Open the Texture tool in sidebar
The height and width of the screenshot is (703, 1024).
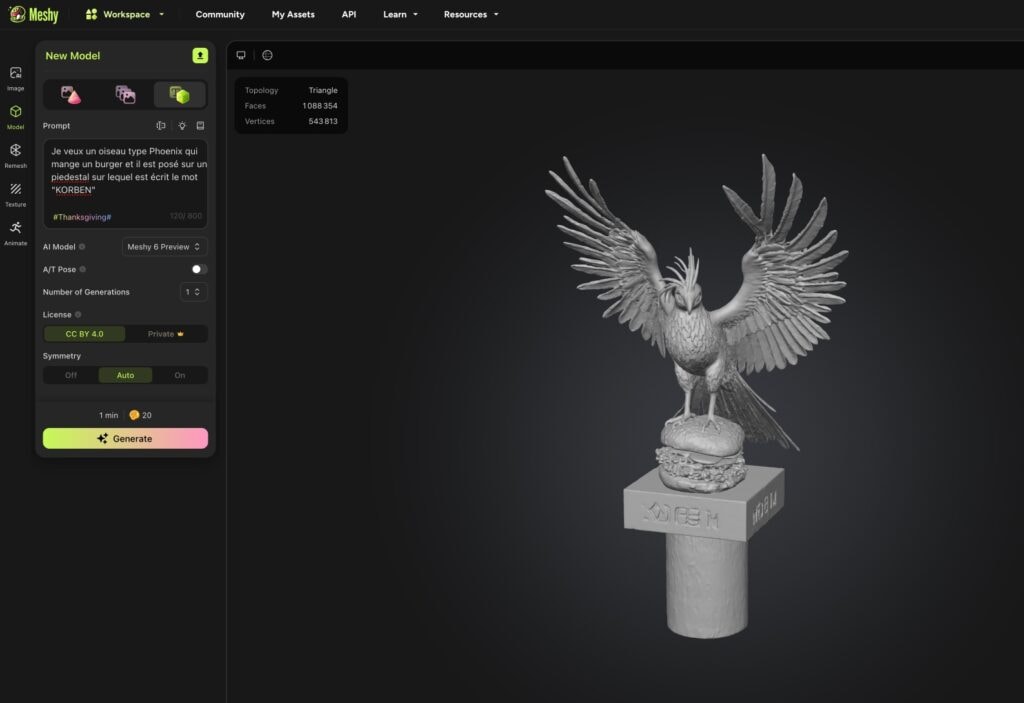[x=15, y=193]
